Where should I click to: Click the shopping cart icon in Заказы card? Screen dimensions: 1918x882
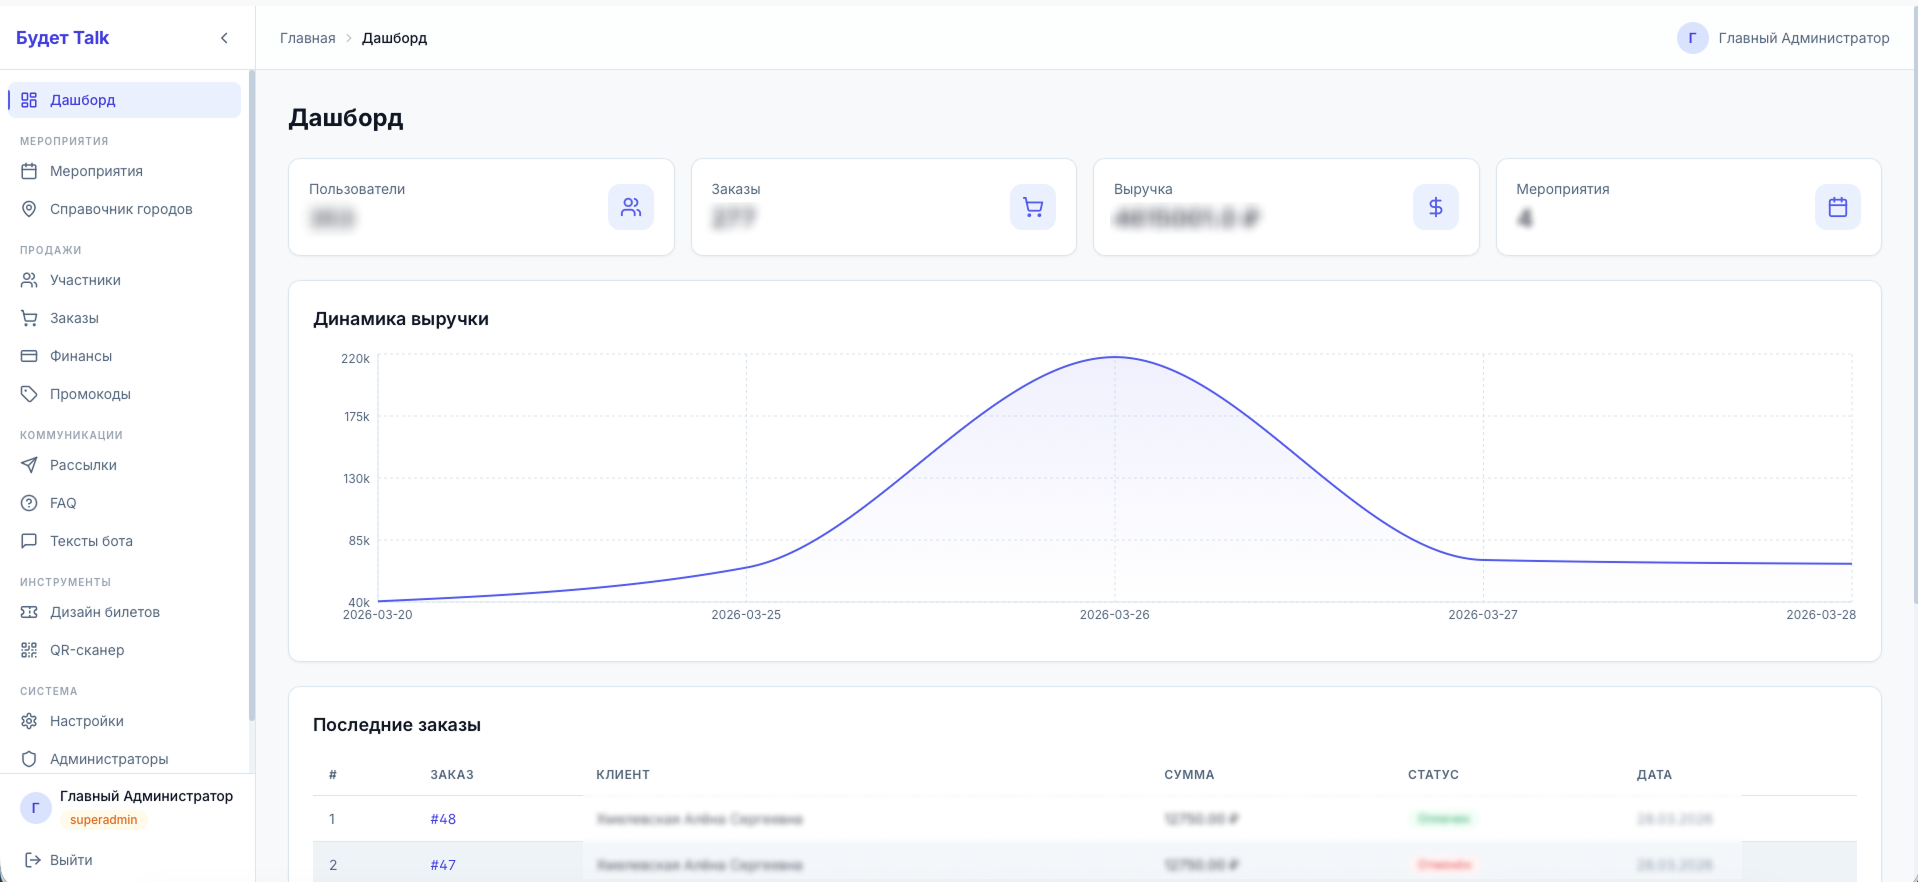coord(1033,207)
